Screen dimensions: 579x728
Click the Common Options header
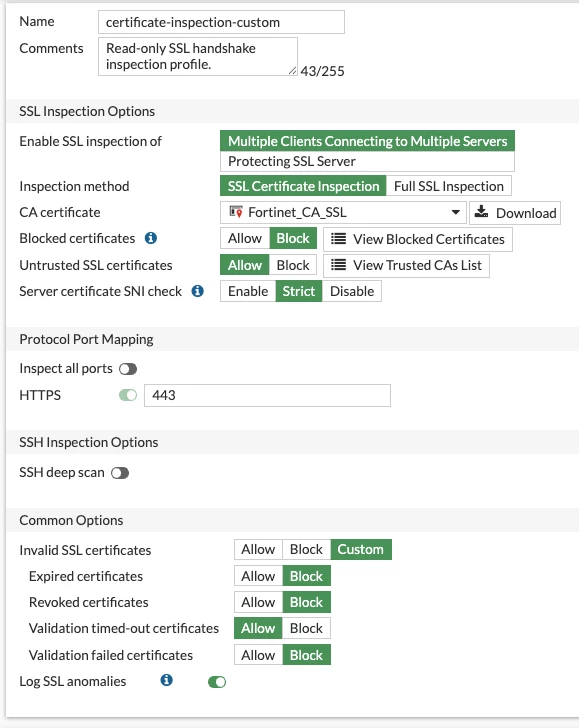pos(71,520)
